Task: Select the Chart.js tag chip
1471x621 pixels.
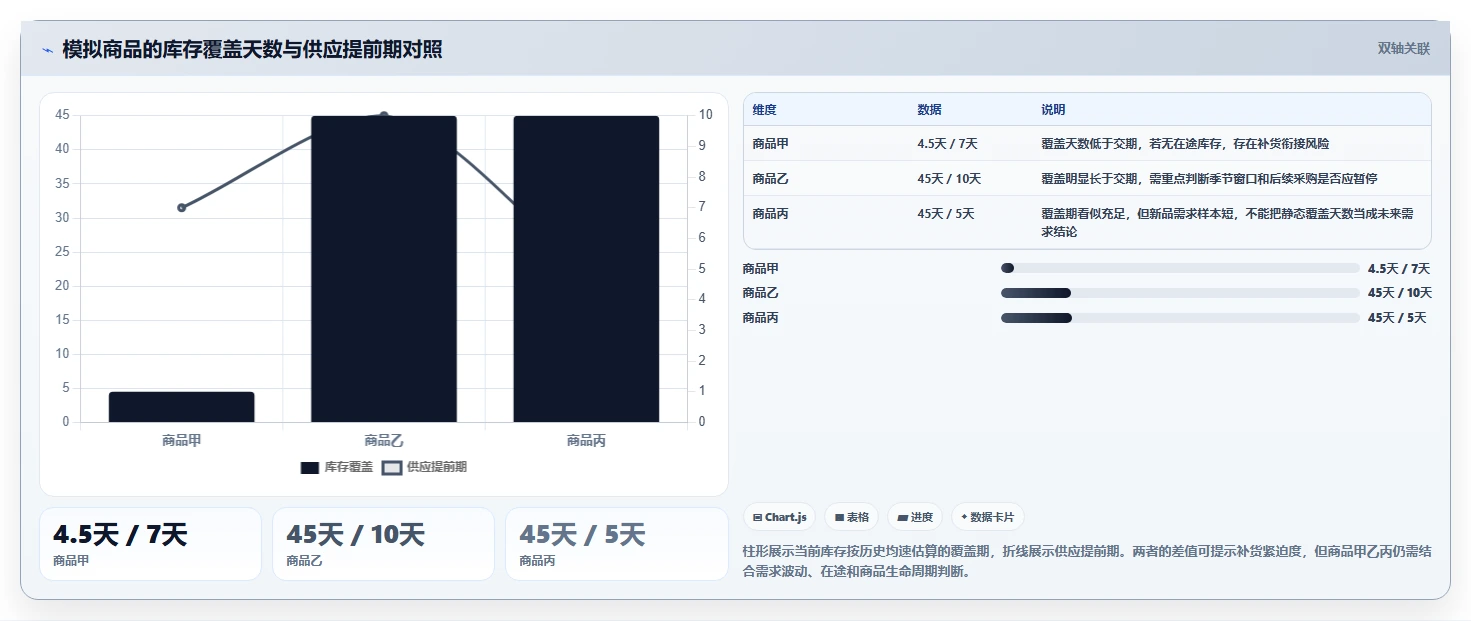Action: click(779, 517)
